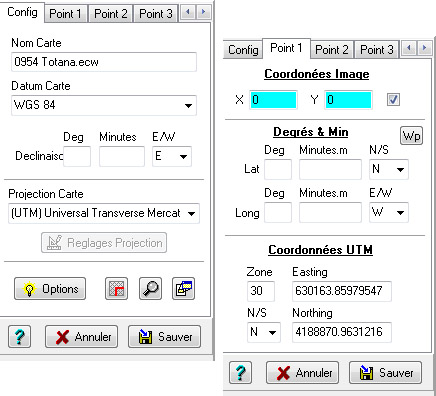Switch to Point 2 tab in left panel
The height and width of the screenshot is (396, 436).
point(110,14)
